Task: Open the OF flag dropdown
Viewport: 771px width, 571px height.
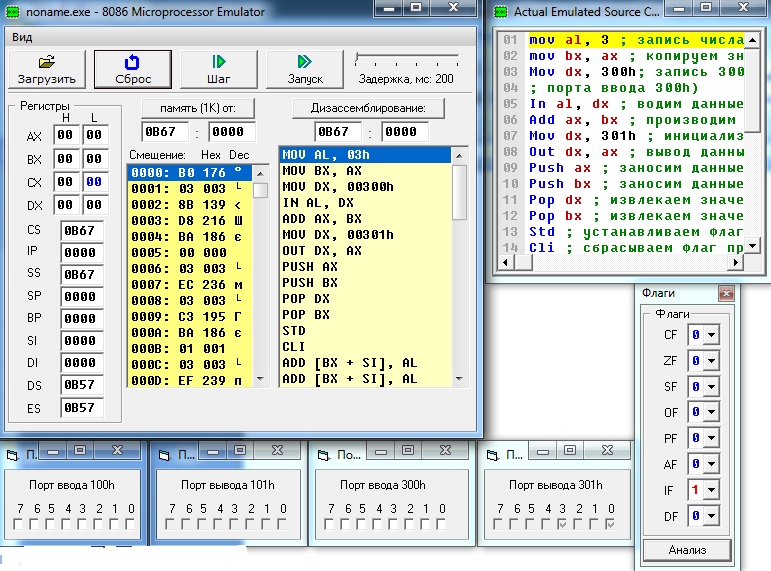Action: (x=712, y=412)
